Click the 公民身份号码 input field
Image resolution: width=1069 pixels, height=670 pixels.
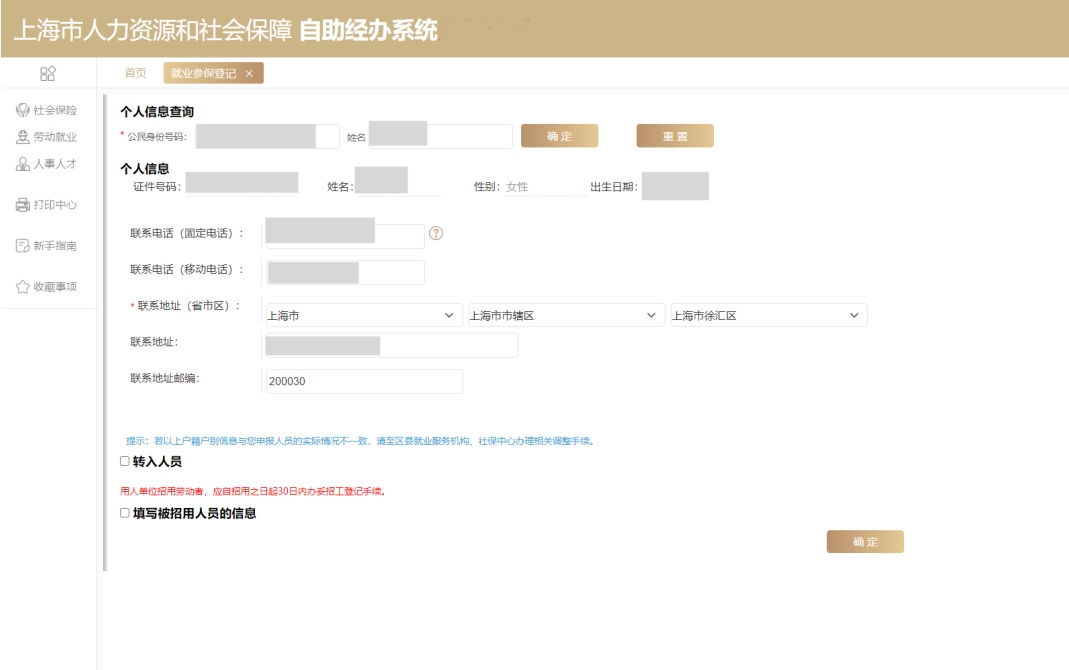tap(267, 136)
